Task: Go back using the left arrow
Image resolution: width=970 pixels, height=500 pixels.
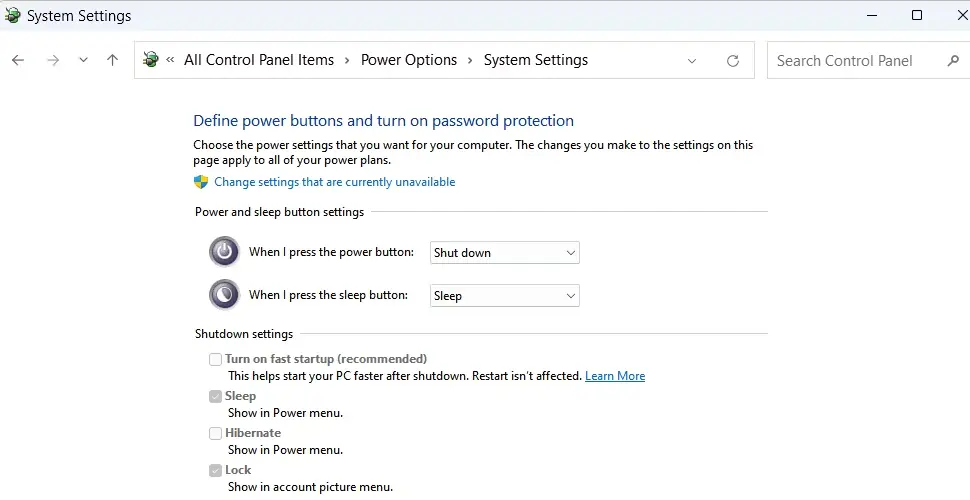Action: [x=18, y=60]
